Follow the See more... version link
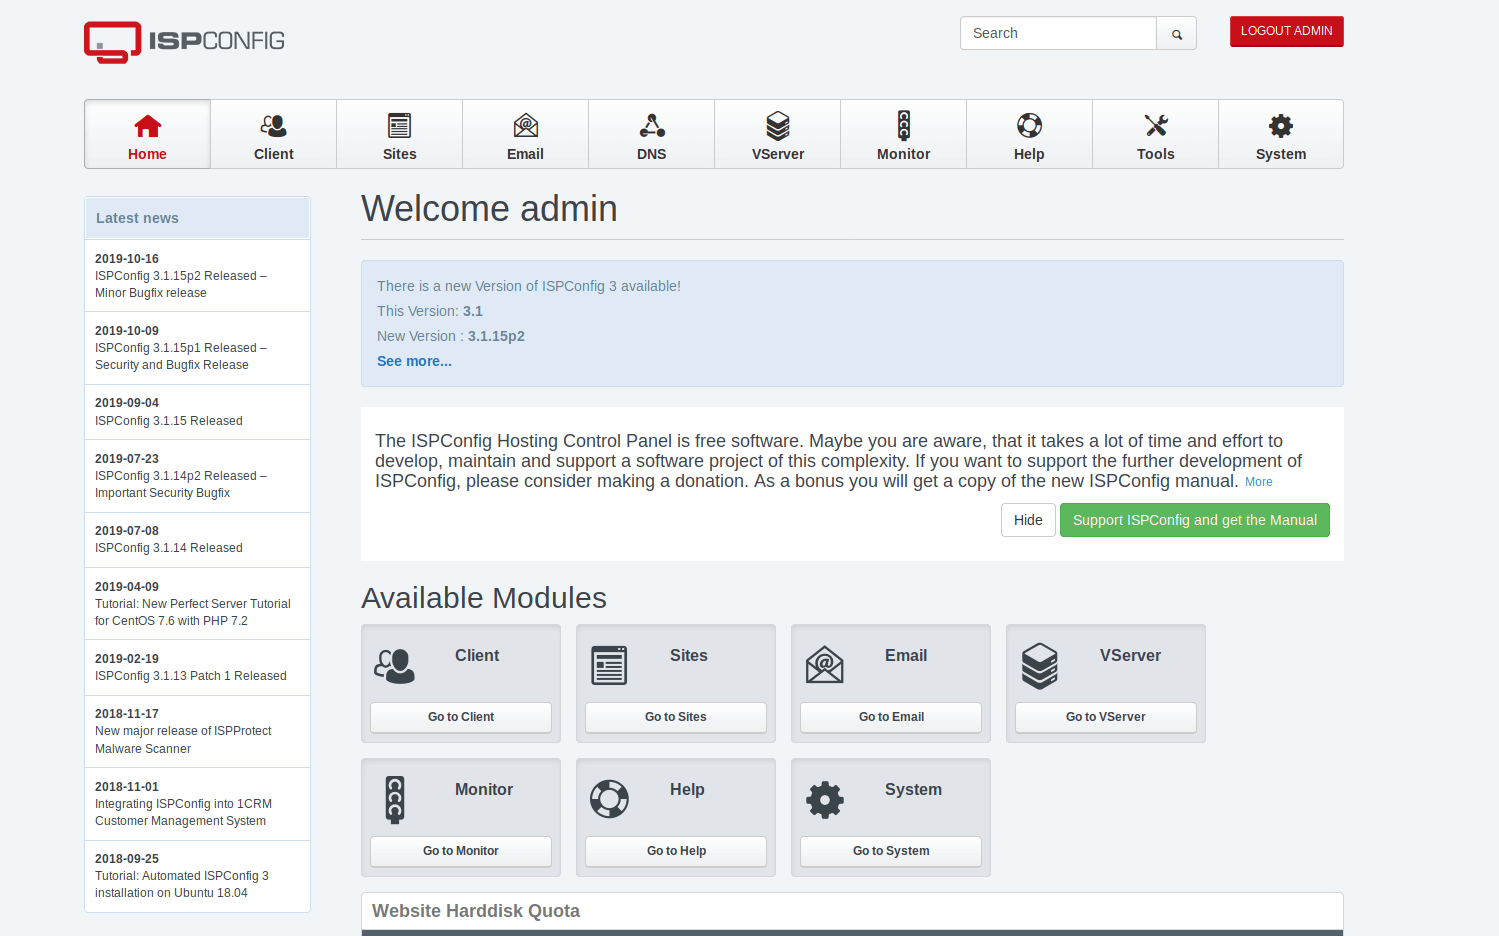The height and width of the screenshot is (936, 1499). [x=414, y=361]
